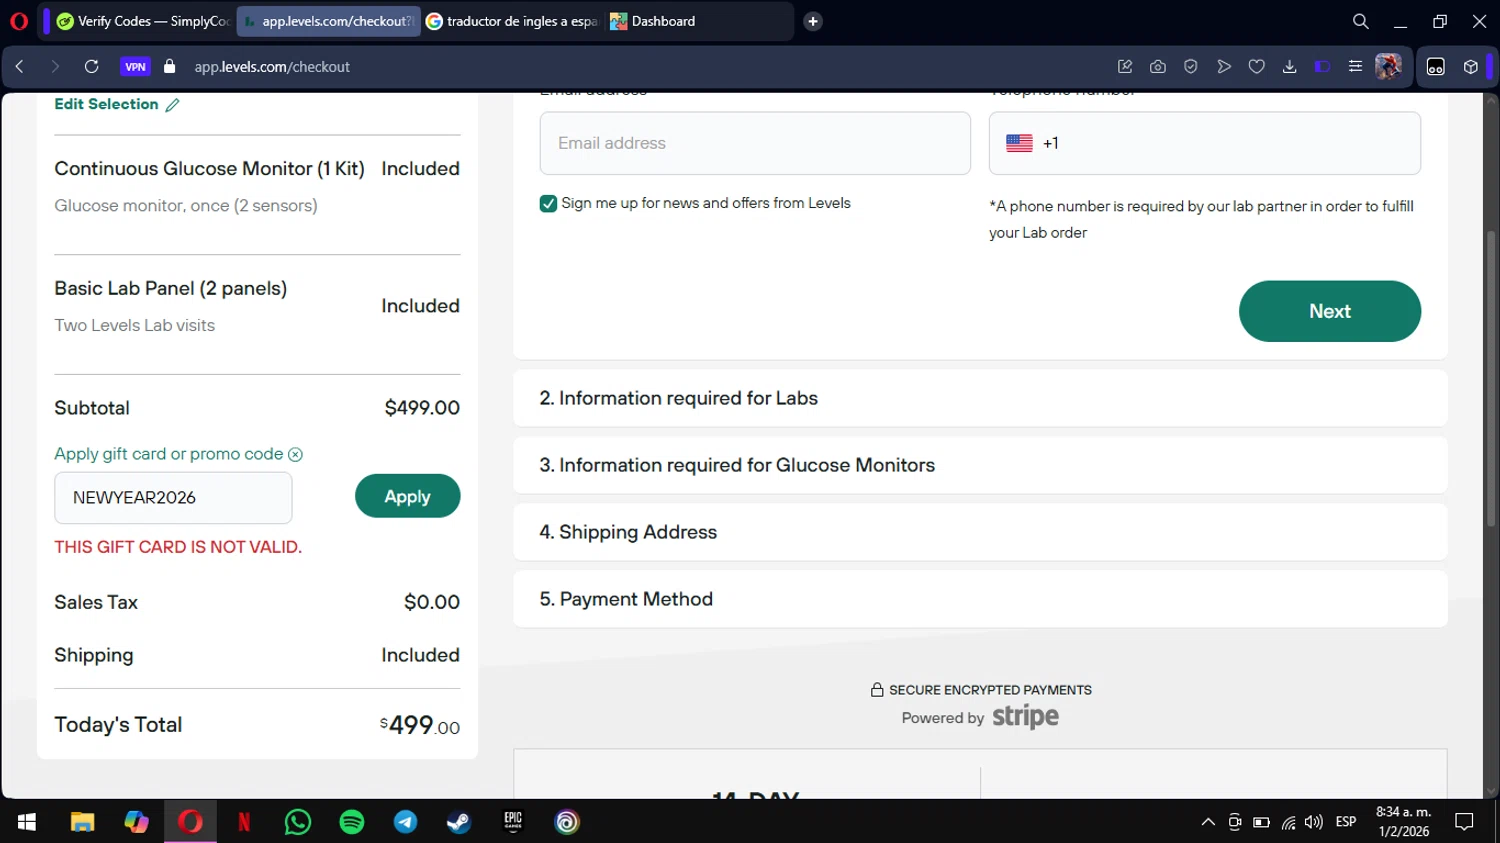1500x843 pixels.
Task: Open WhatsApp from the taskbar
Action: pyautogui.click(x=298, y=822)
